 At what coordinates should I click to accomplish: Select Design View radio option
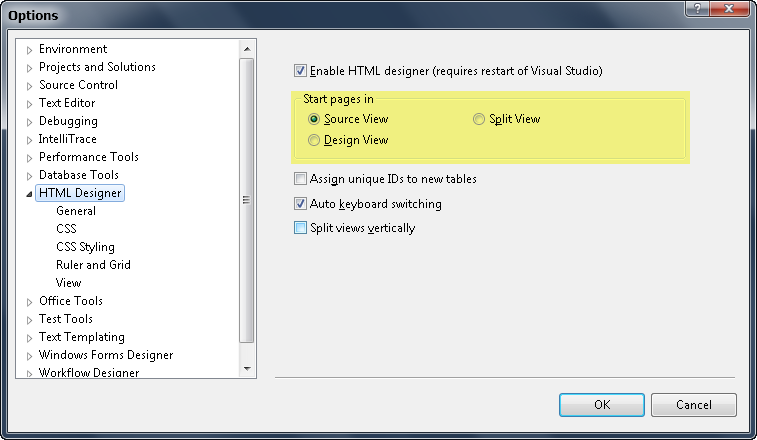pyautogui.click(x=315, y=141)
